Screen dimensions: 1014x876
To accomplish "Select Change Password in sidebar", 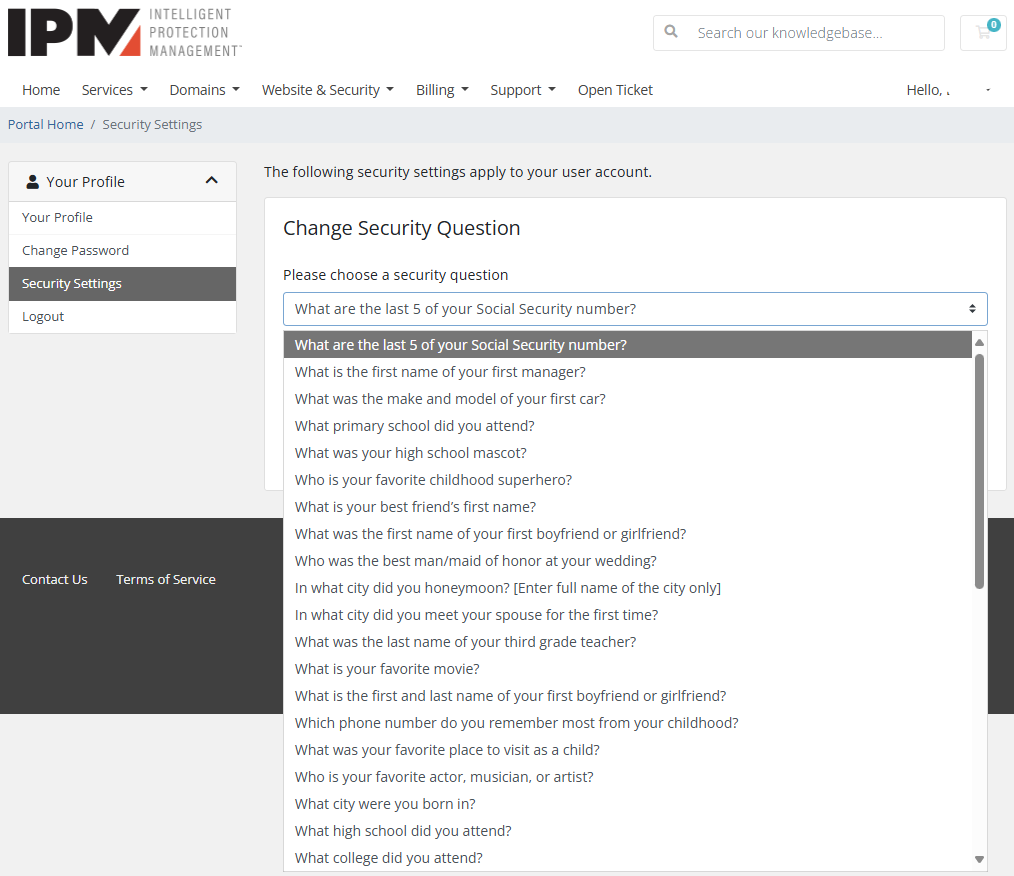I will click(75, 250).
